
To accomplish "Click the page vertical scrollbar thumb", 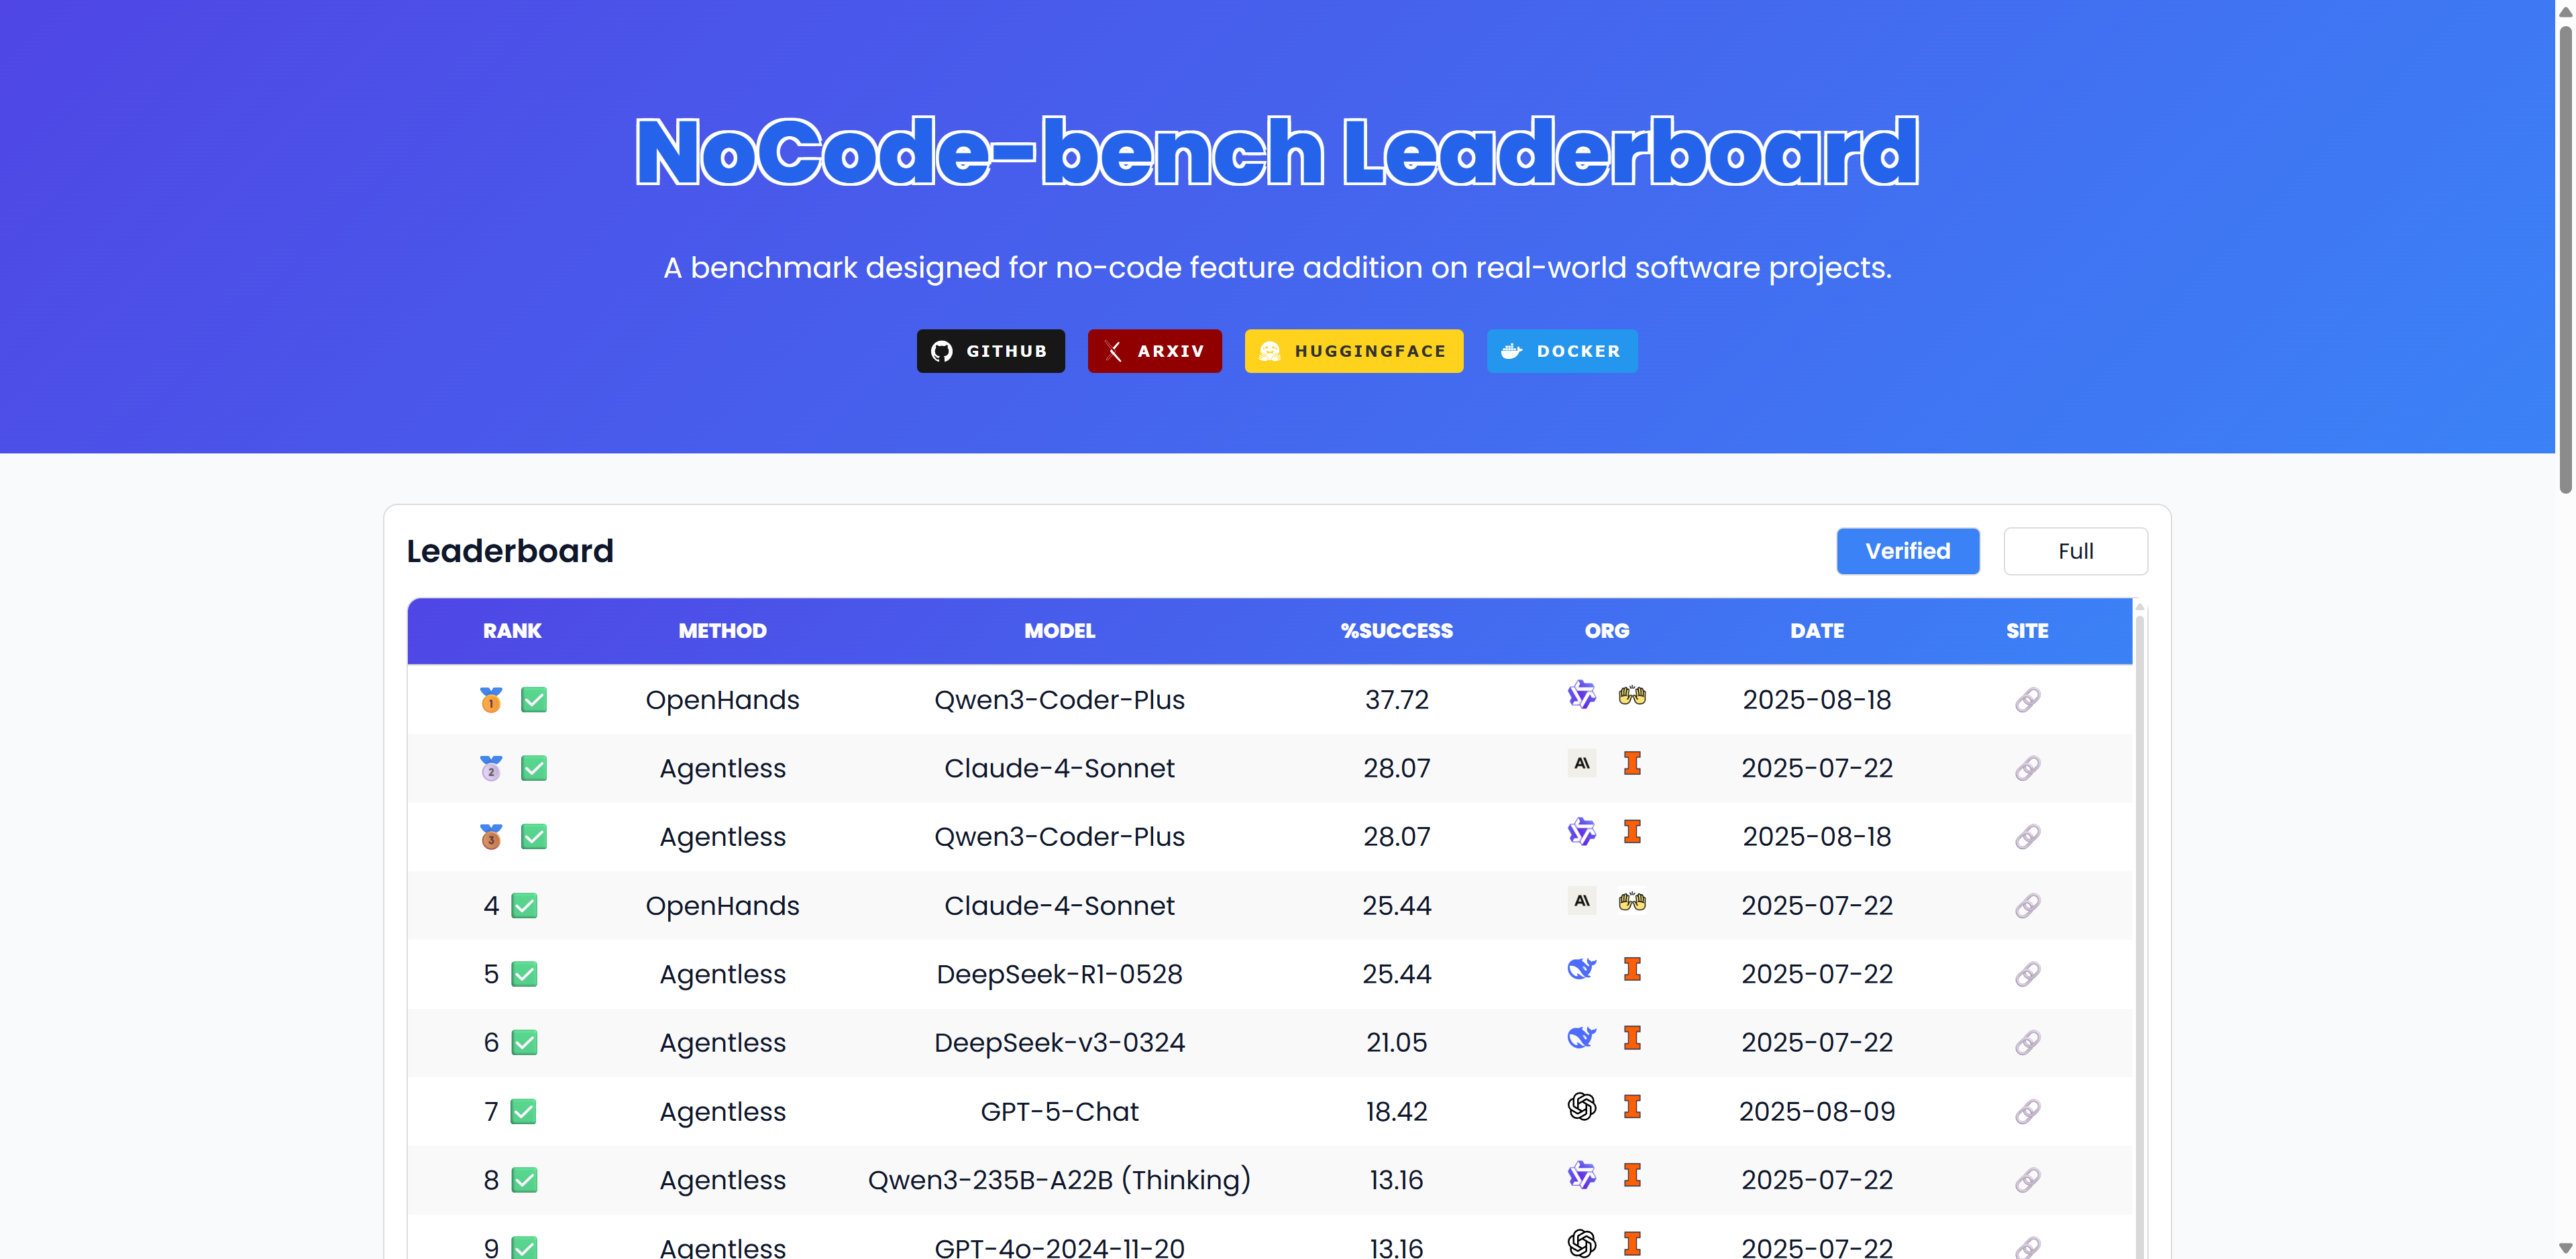I will click(x=2565, y=260).
